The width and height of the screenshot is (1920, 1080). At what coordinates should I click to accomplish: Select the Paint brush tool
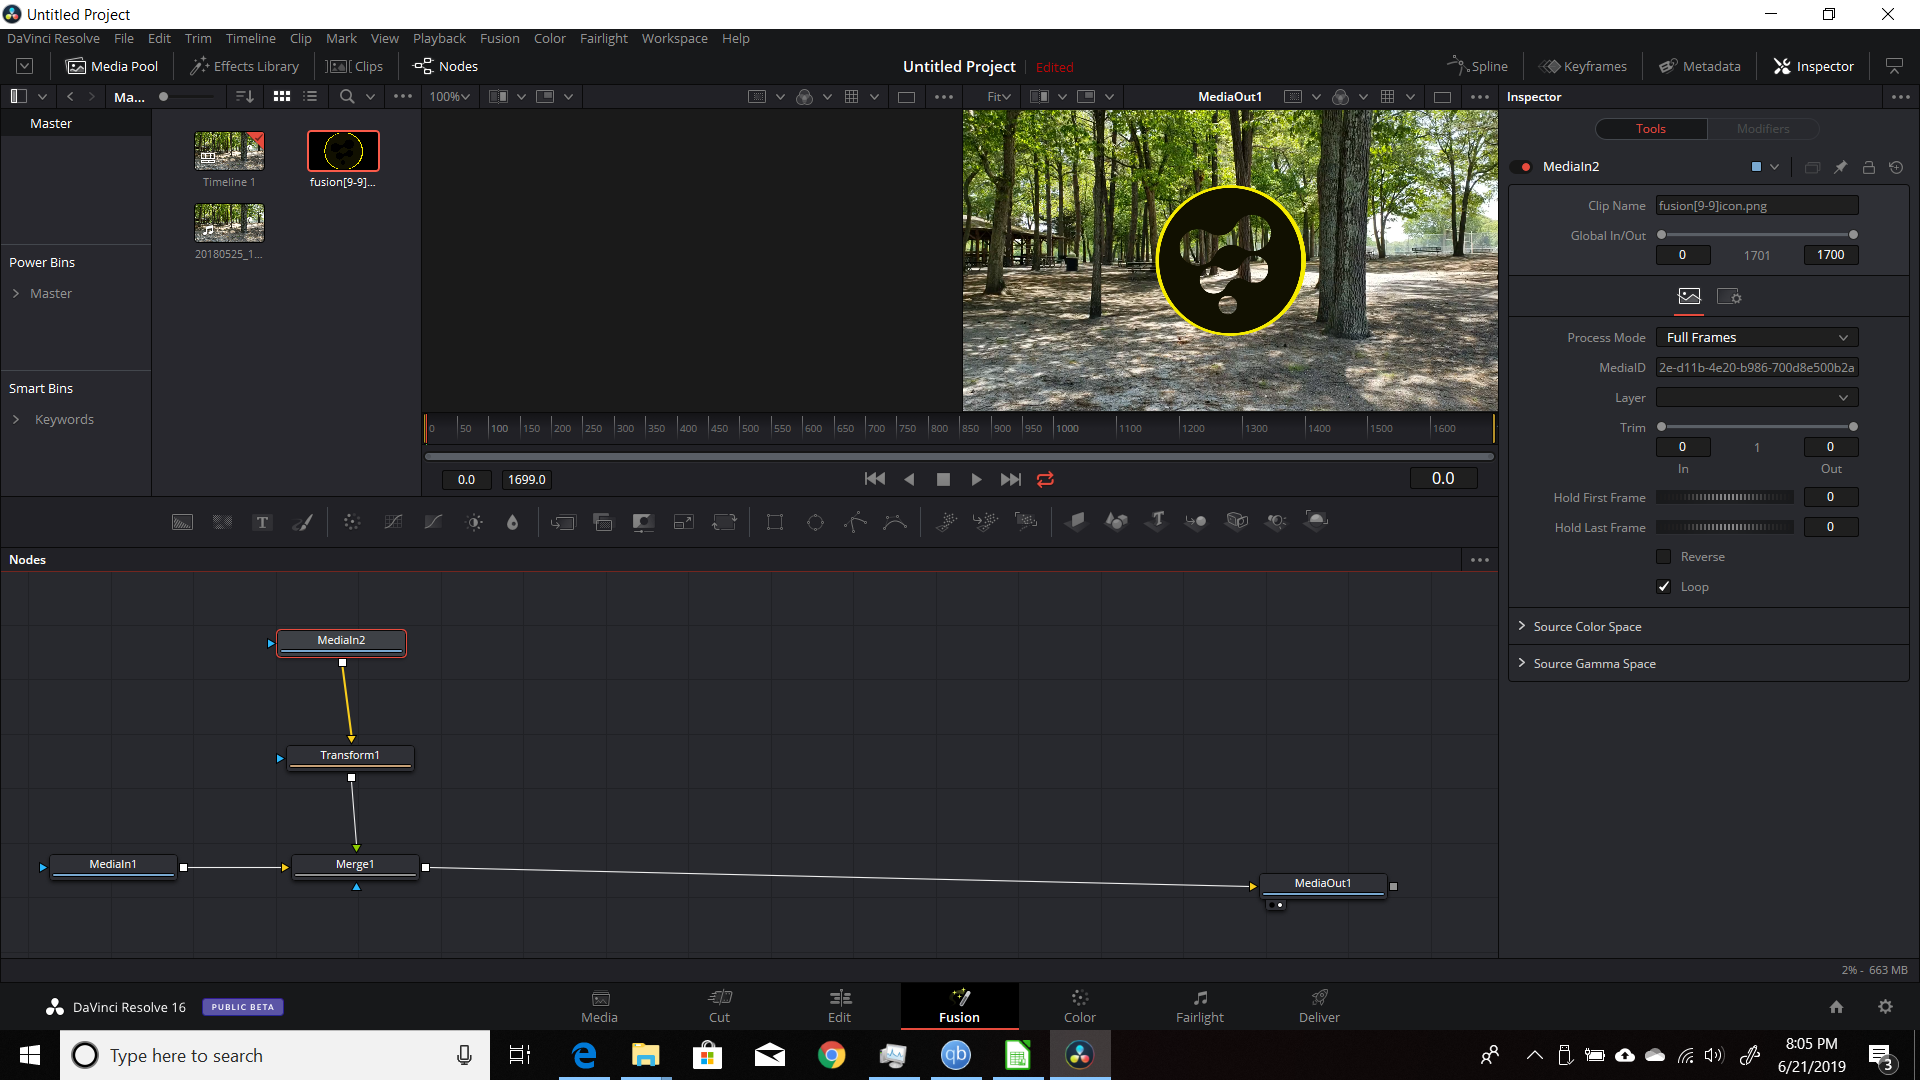point(302,522)
